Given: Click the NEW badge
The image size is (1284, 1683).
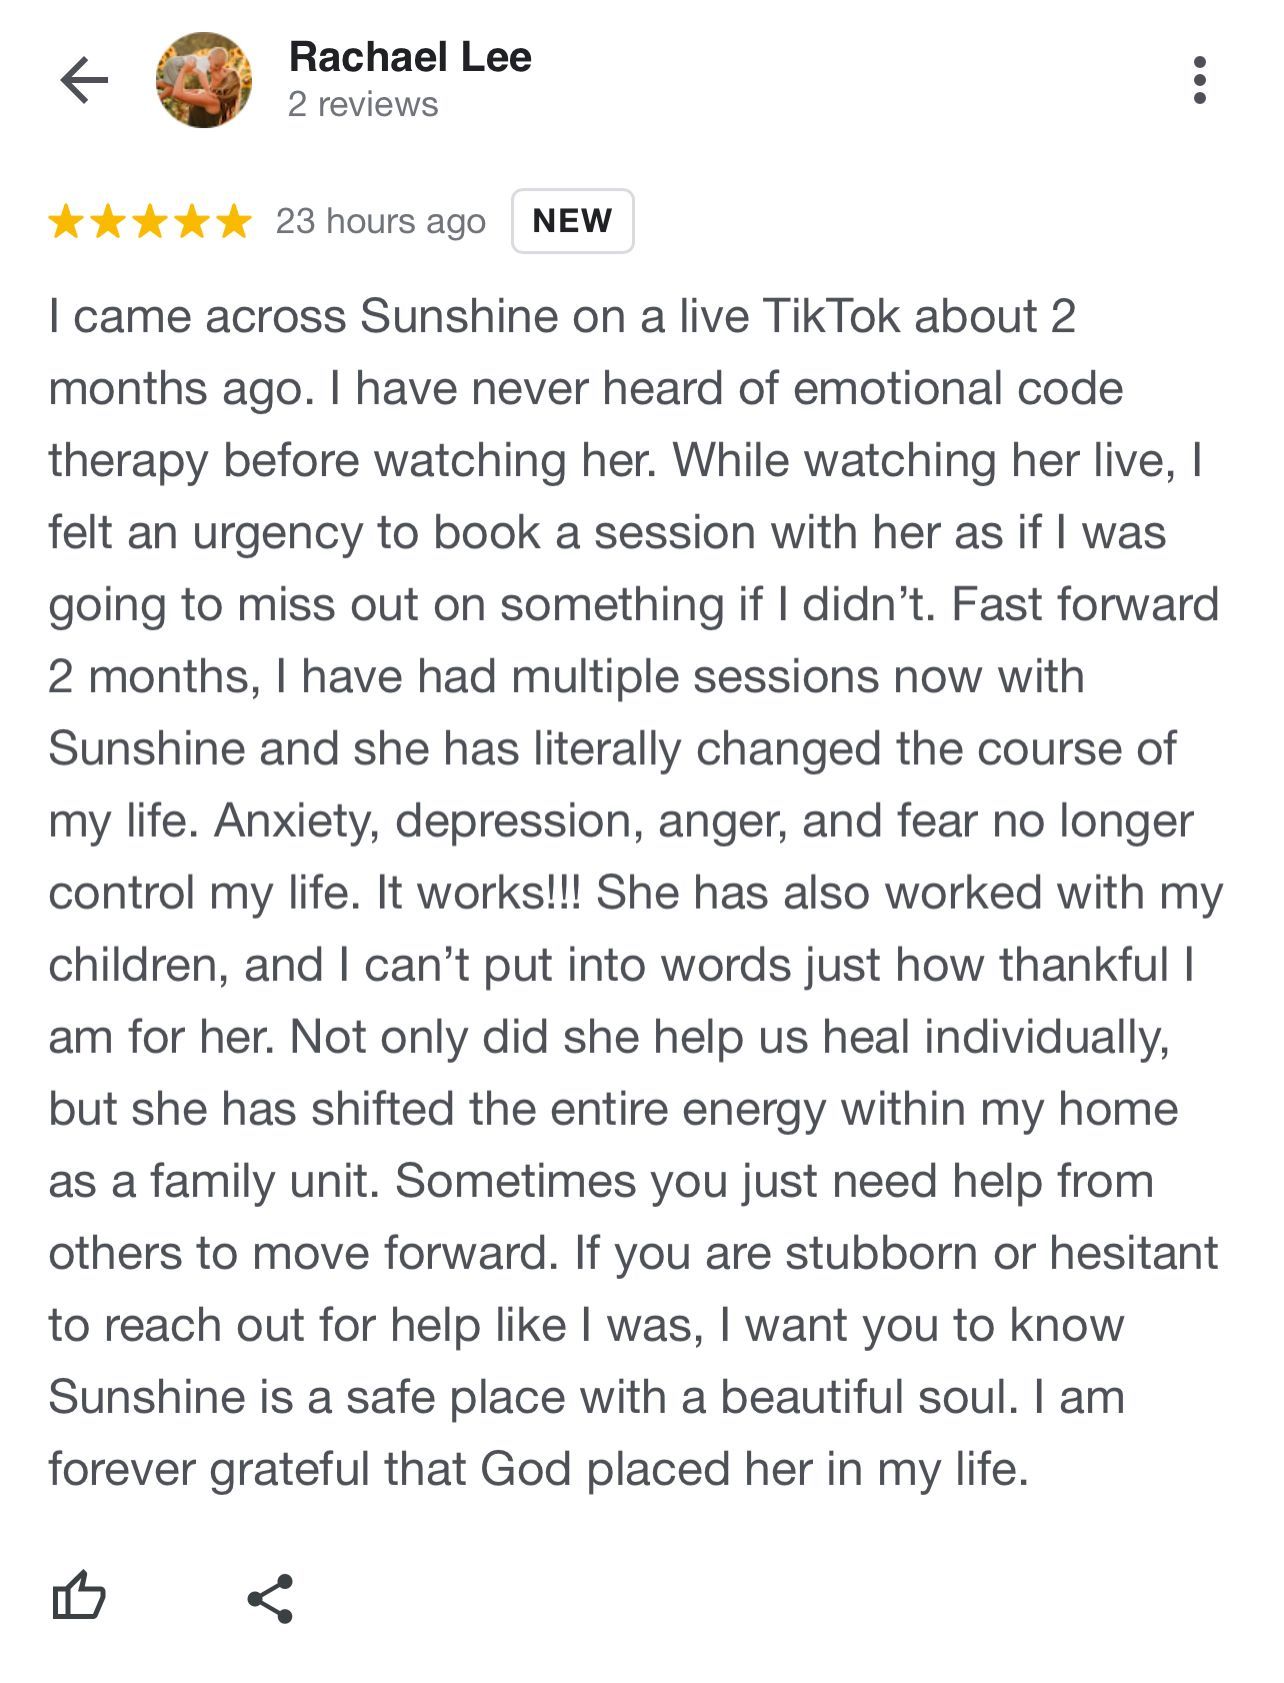Looking at the screenshot, I should click(x=572, y=221).
